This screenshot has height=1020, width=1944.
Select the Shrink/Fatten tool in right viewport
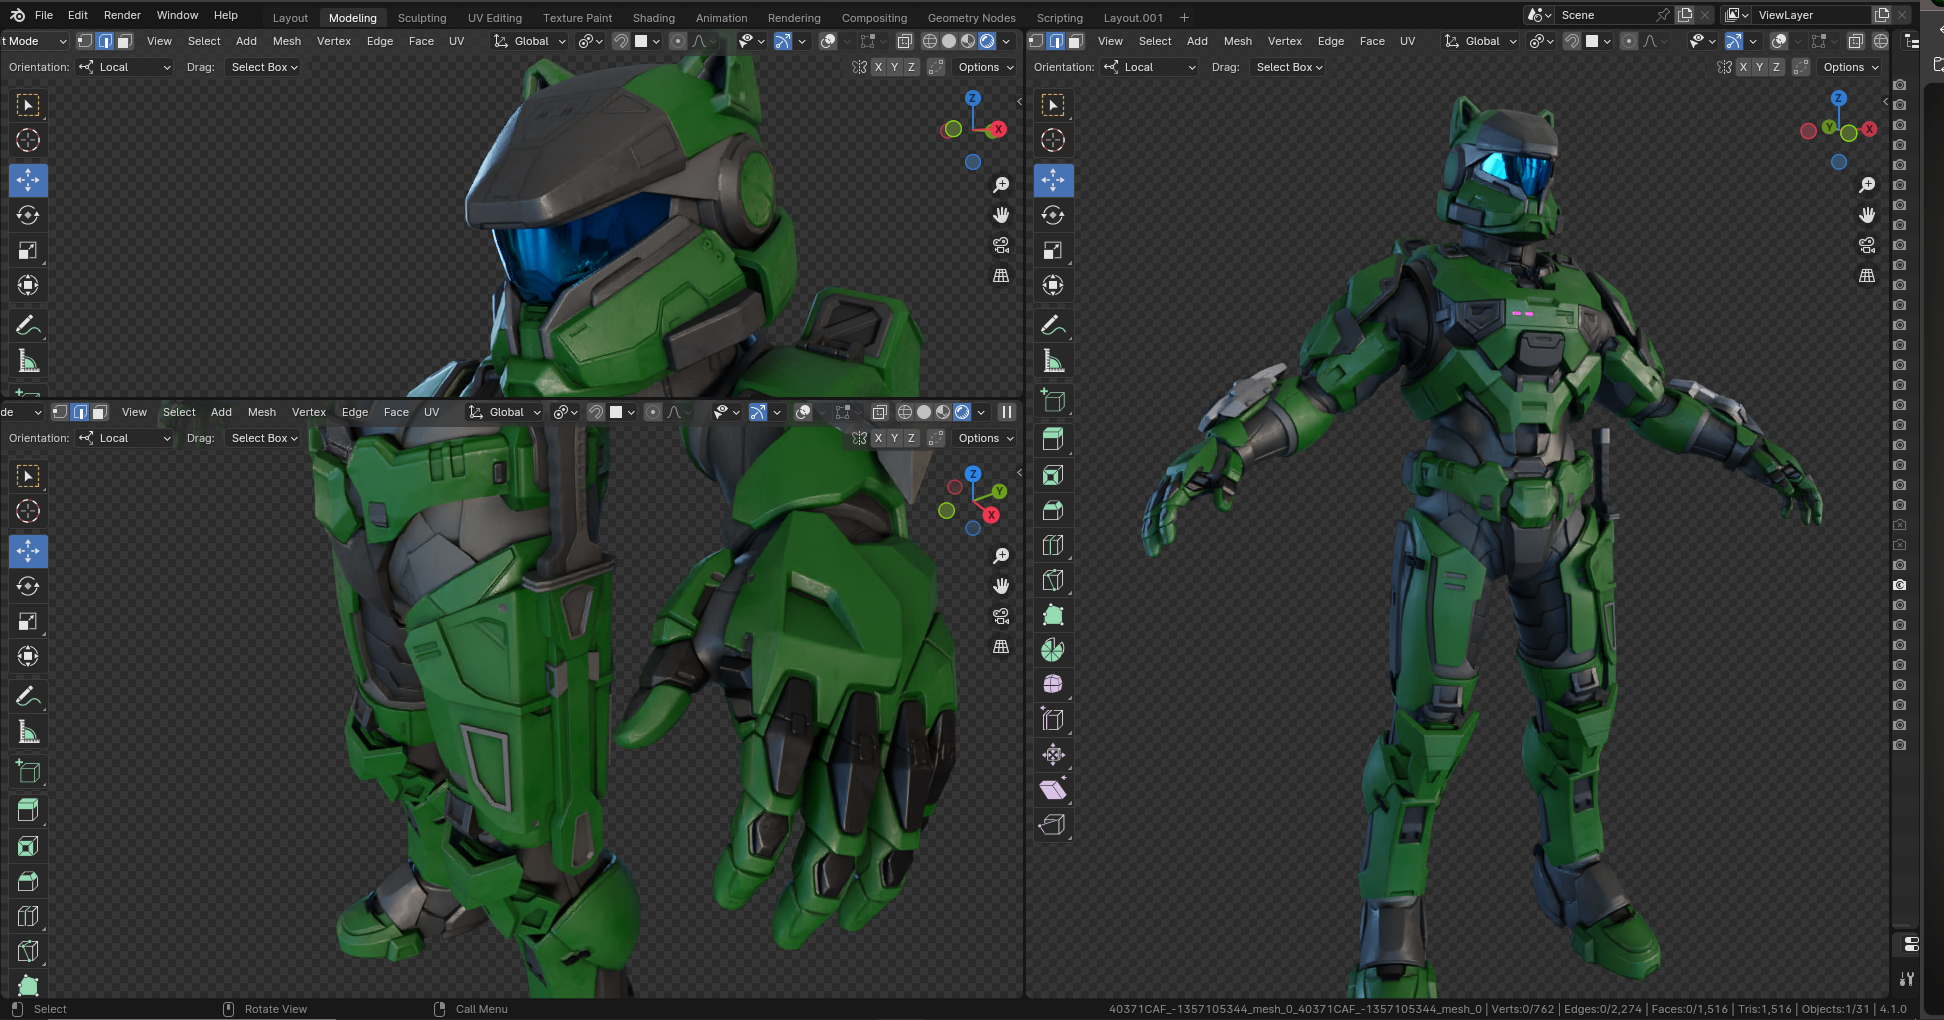pos(1053,754)
